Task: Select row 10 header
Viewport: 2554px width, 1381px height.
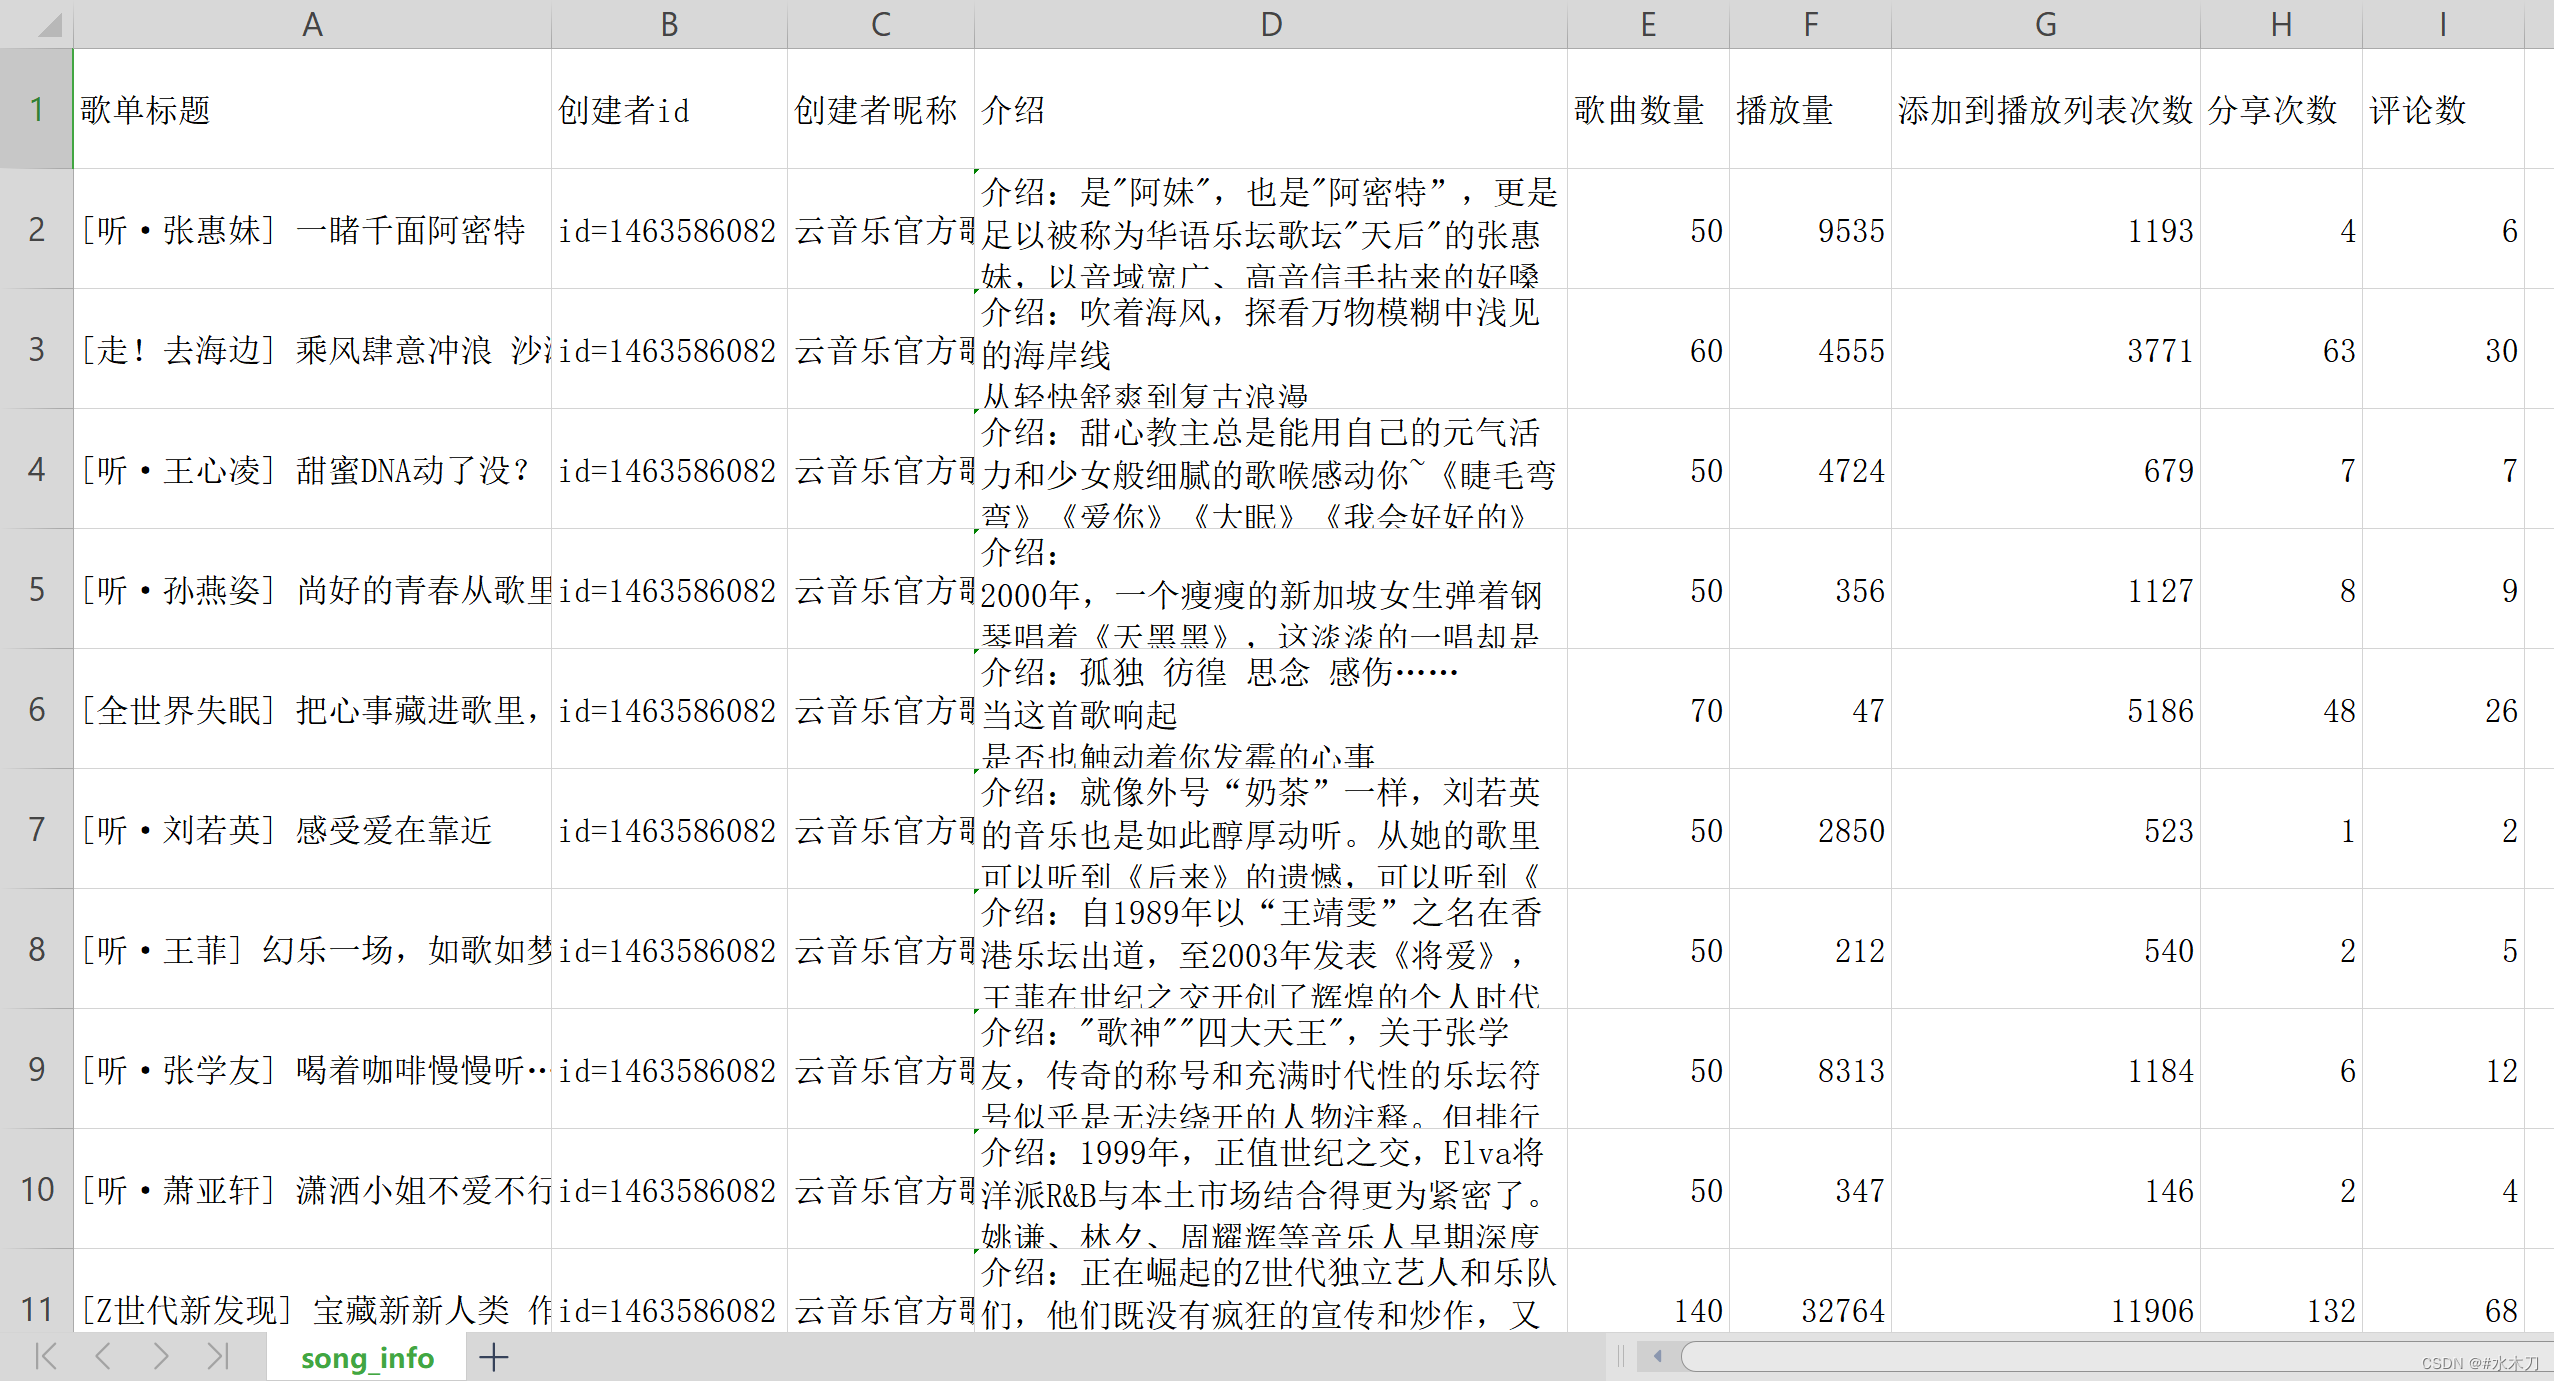Action: 37,1189
